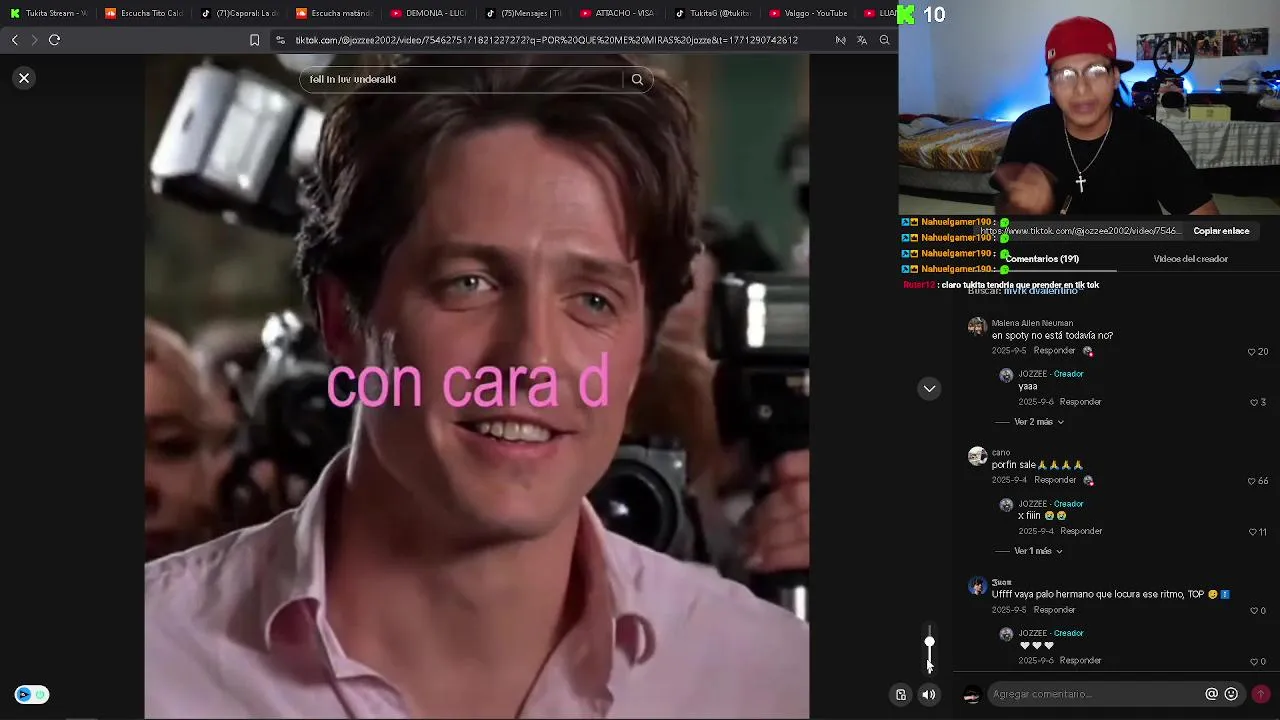1280x720 pixels.
Task: Go back in browser history
Action: (x=14, y=40)
